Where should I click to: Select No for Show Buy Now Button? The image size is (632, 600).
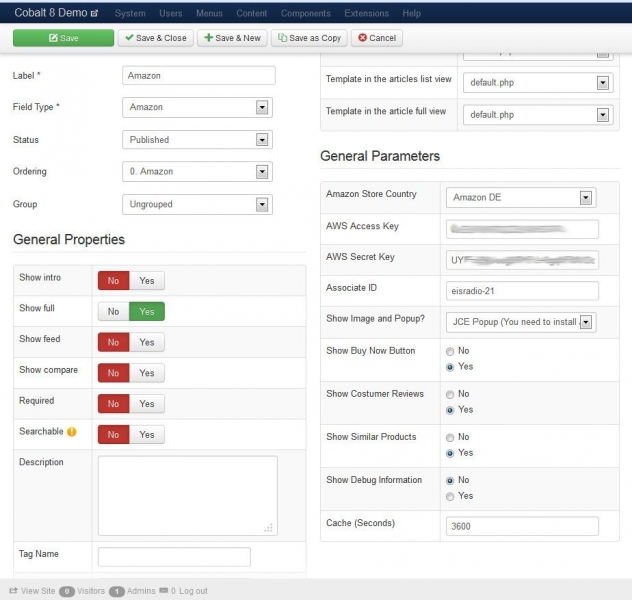click(x=450, y=351)
